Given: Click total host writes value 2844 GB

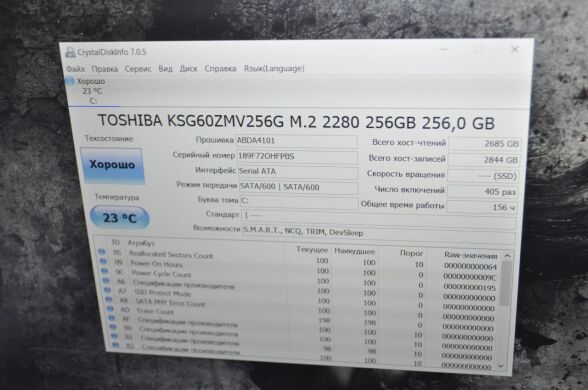Looking at the screenshot, I should tap(483, 160).
